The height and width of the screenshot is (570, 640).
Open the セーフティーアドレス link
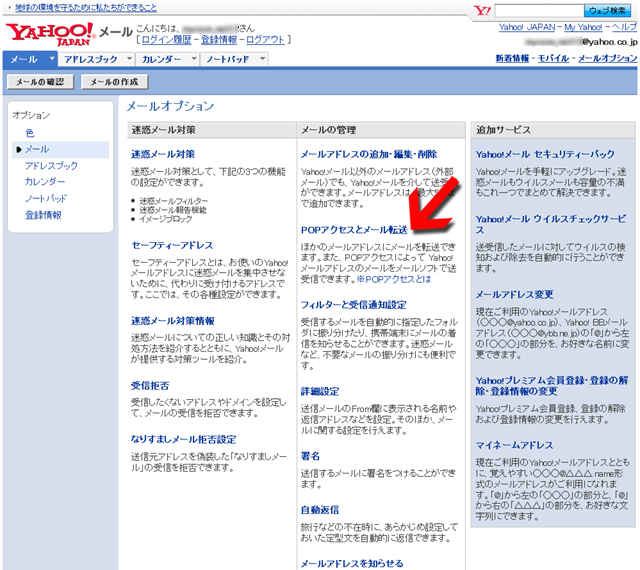point(172,245)
